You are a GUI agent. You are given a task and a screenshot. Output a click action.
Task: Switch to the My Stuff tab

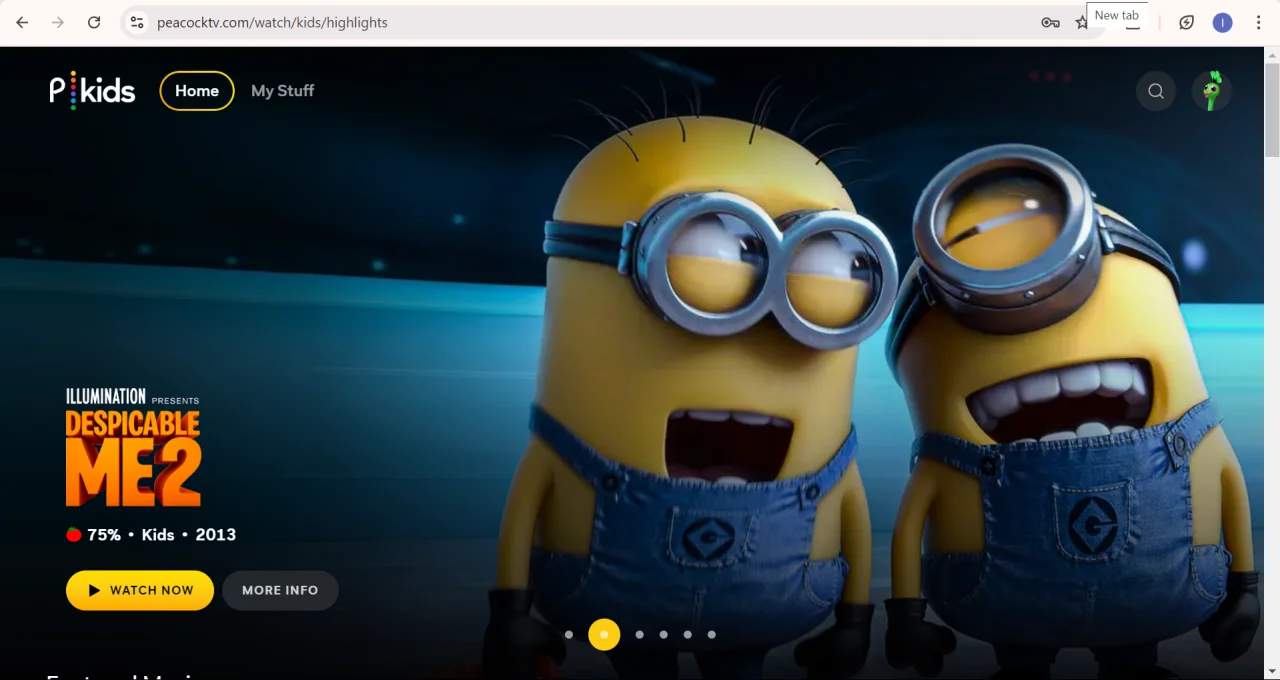pyautogui.click(x=282, y=91)
